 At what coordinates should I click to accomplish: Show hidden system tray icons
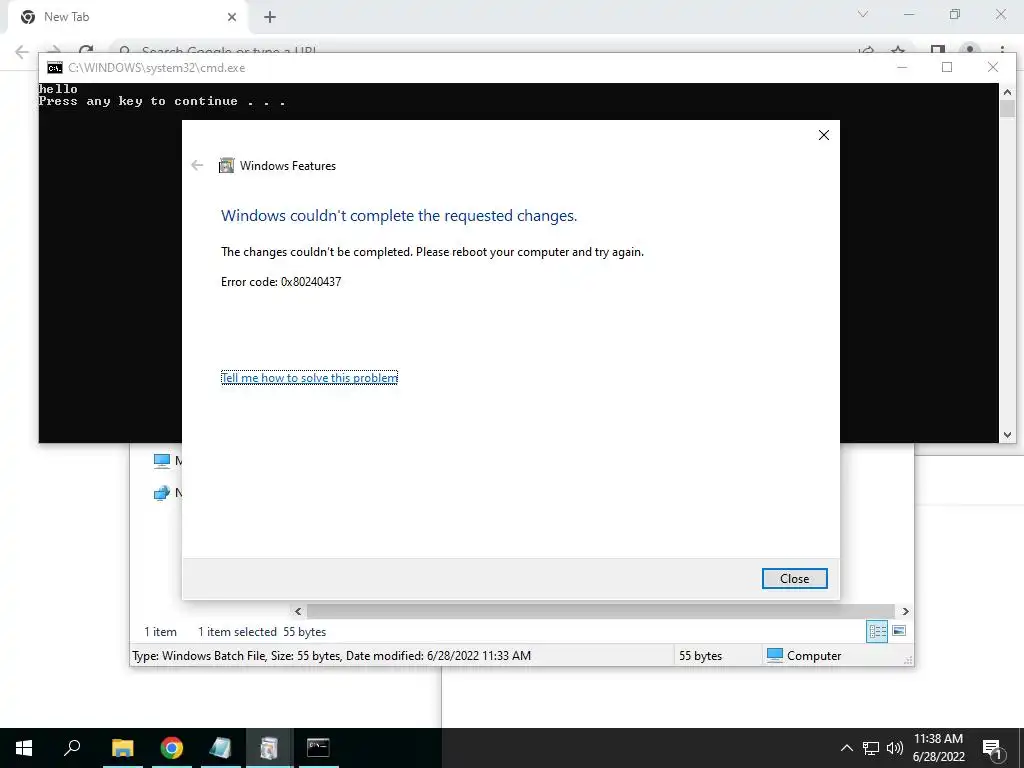pyautogui.click(x=846, y=748)
